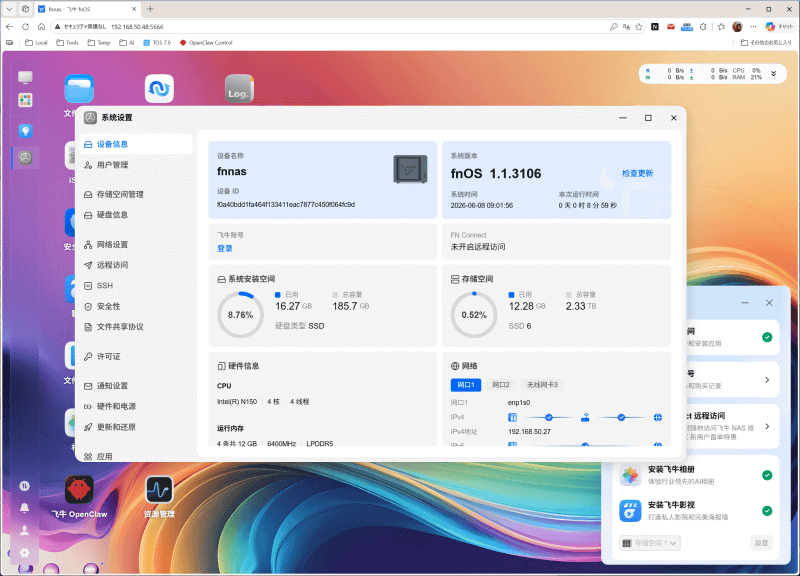Screen dimensions: 800x576
Task: Open the TOS 7.0 bookmark
Action: pyautogui.click(x=157, y=43)
